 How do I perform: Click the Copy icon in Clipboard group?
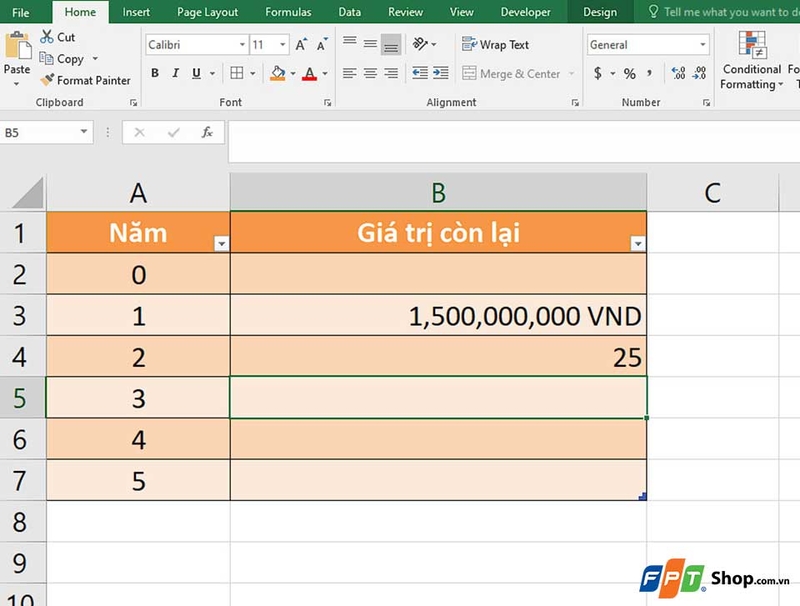pos(47,58)
